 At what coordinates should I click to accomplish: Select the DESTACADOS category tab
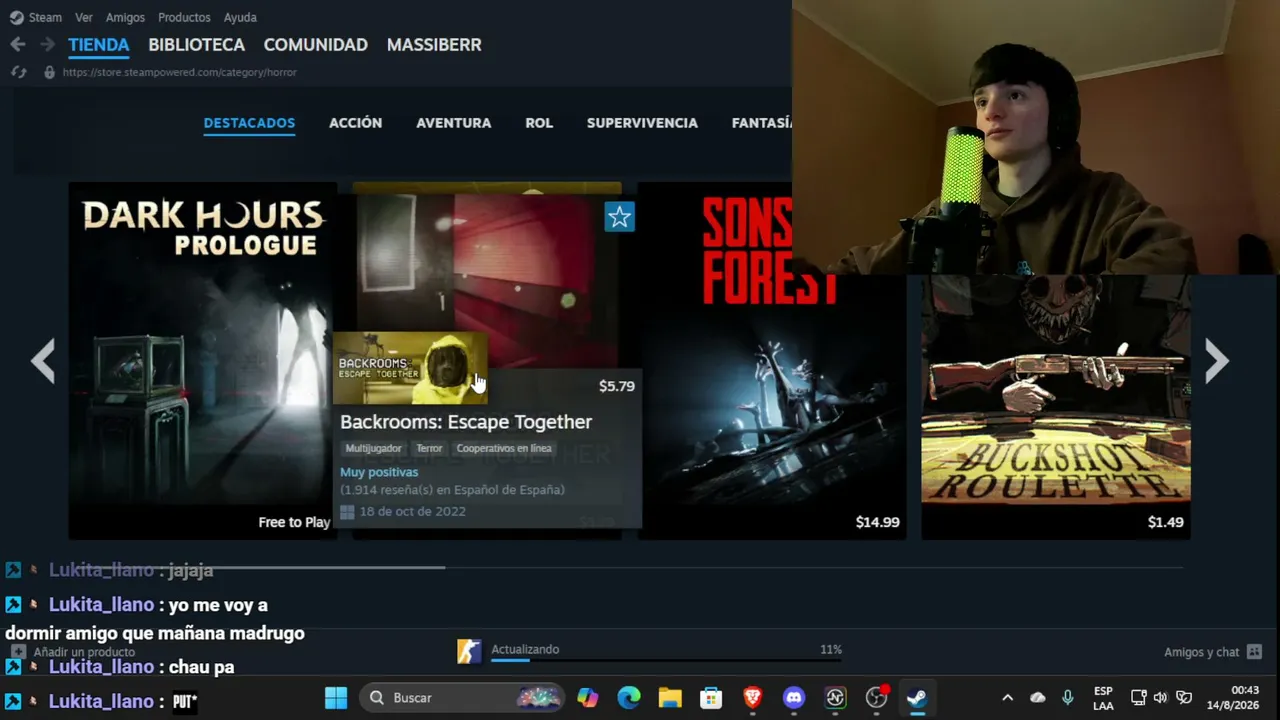249,123
